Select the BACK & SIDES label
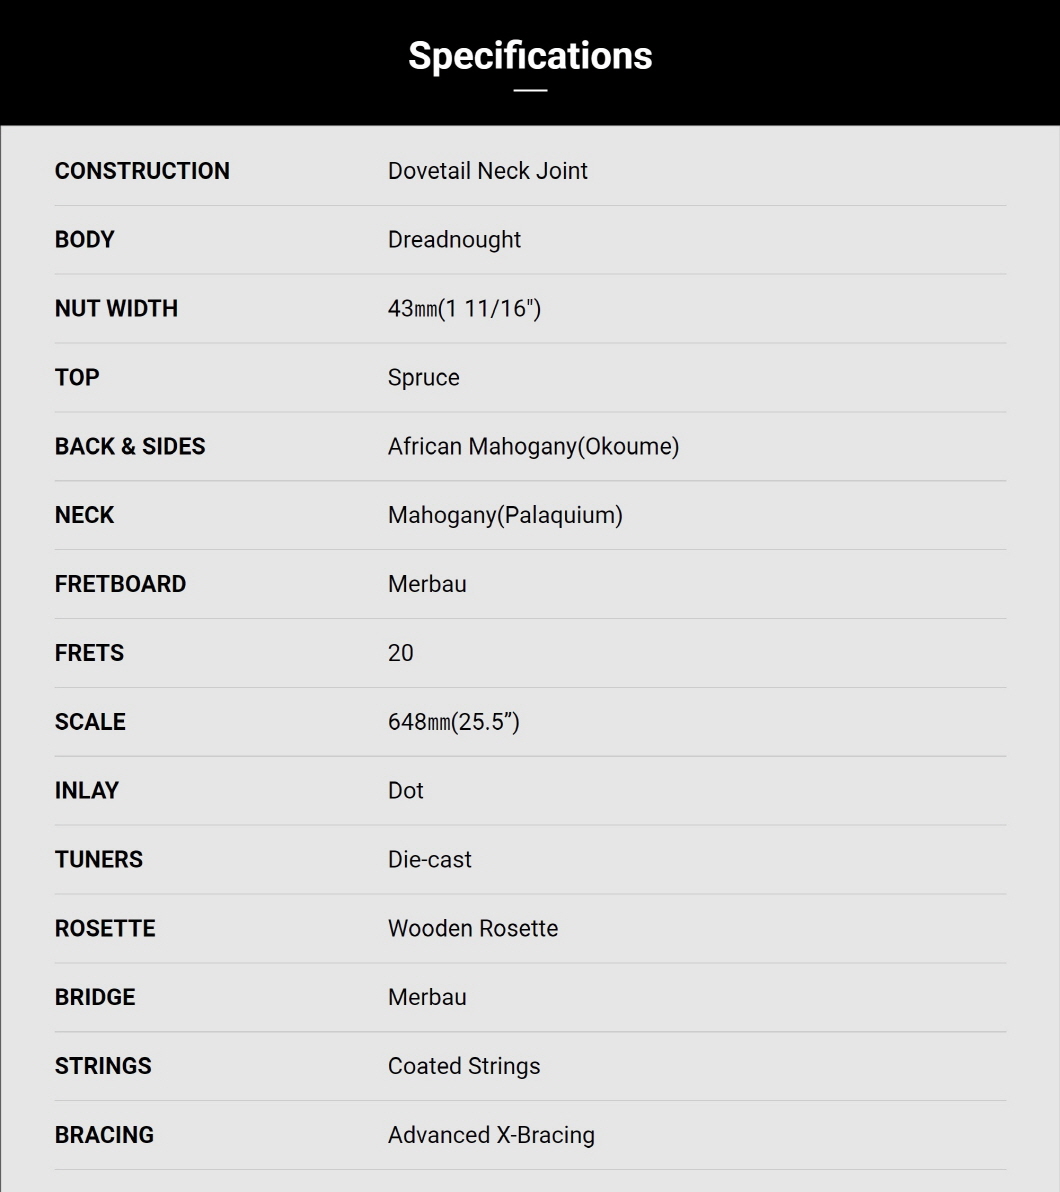Image resolution: width=1060 pixels, height=1192 pixels. coord(130,446)
